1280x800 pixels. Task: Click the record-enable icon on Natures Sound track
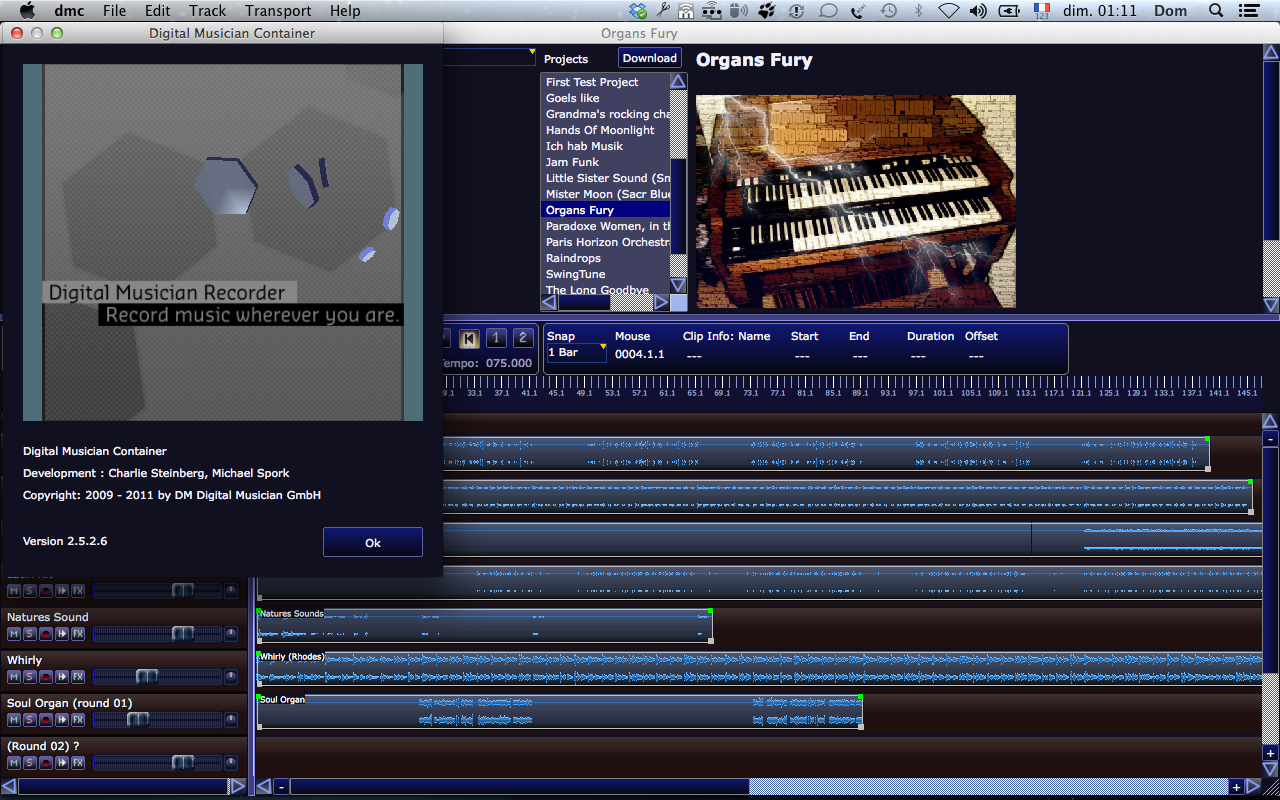tap(47, 633)
